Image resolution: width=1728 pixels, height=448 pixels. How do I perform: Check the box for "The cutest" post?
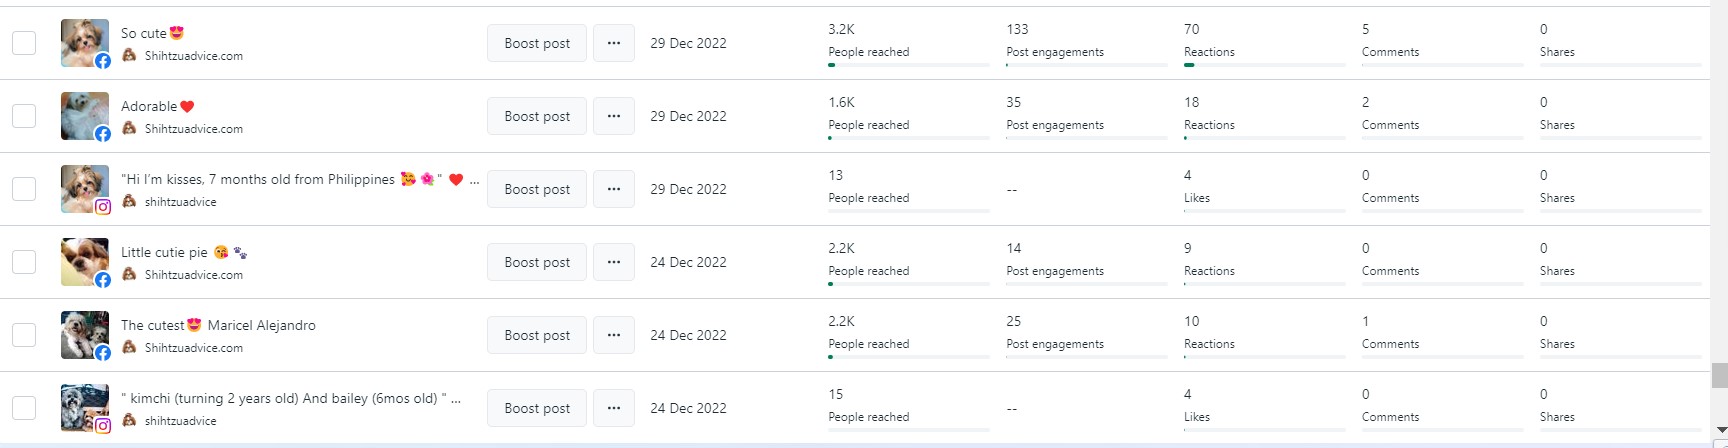pyautogui.click(x=24, y=335)
